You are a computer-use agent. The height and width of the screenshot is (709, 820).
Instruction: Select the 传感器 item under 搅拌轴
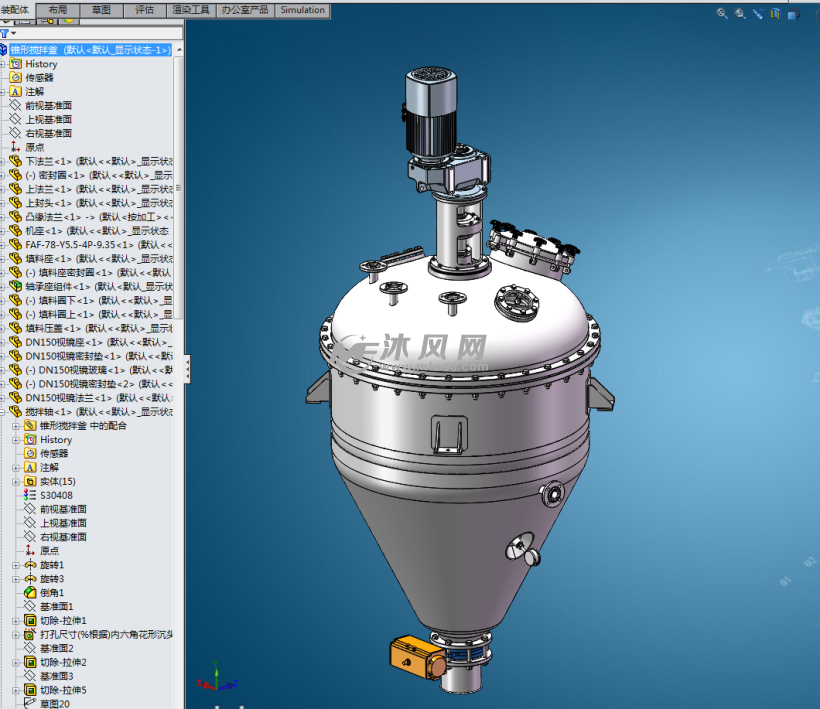tap(54, 453)
